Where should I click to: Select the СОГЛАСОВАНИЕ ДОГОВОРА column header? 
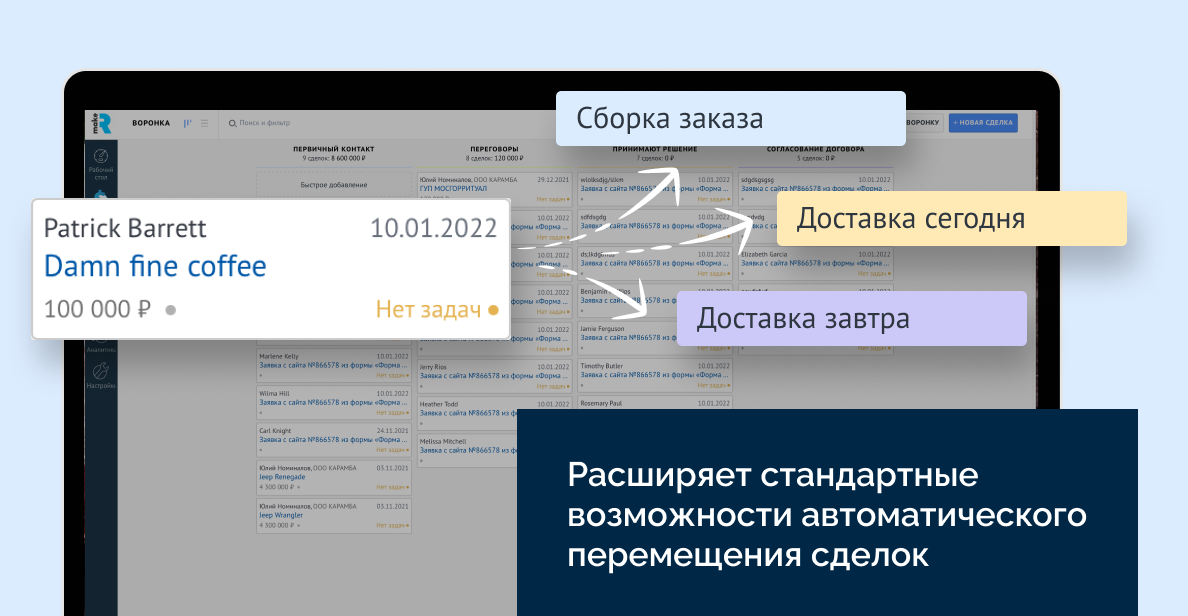pyautogui.click(x=815, y=149)
